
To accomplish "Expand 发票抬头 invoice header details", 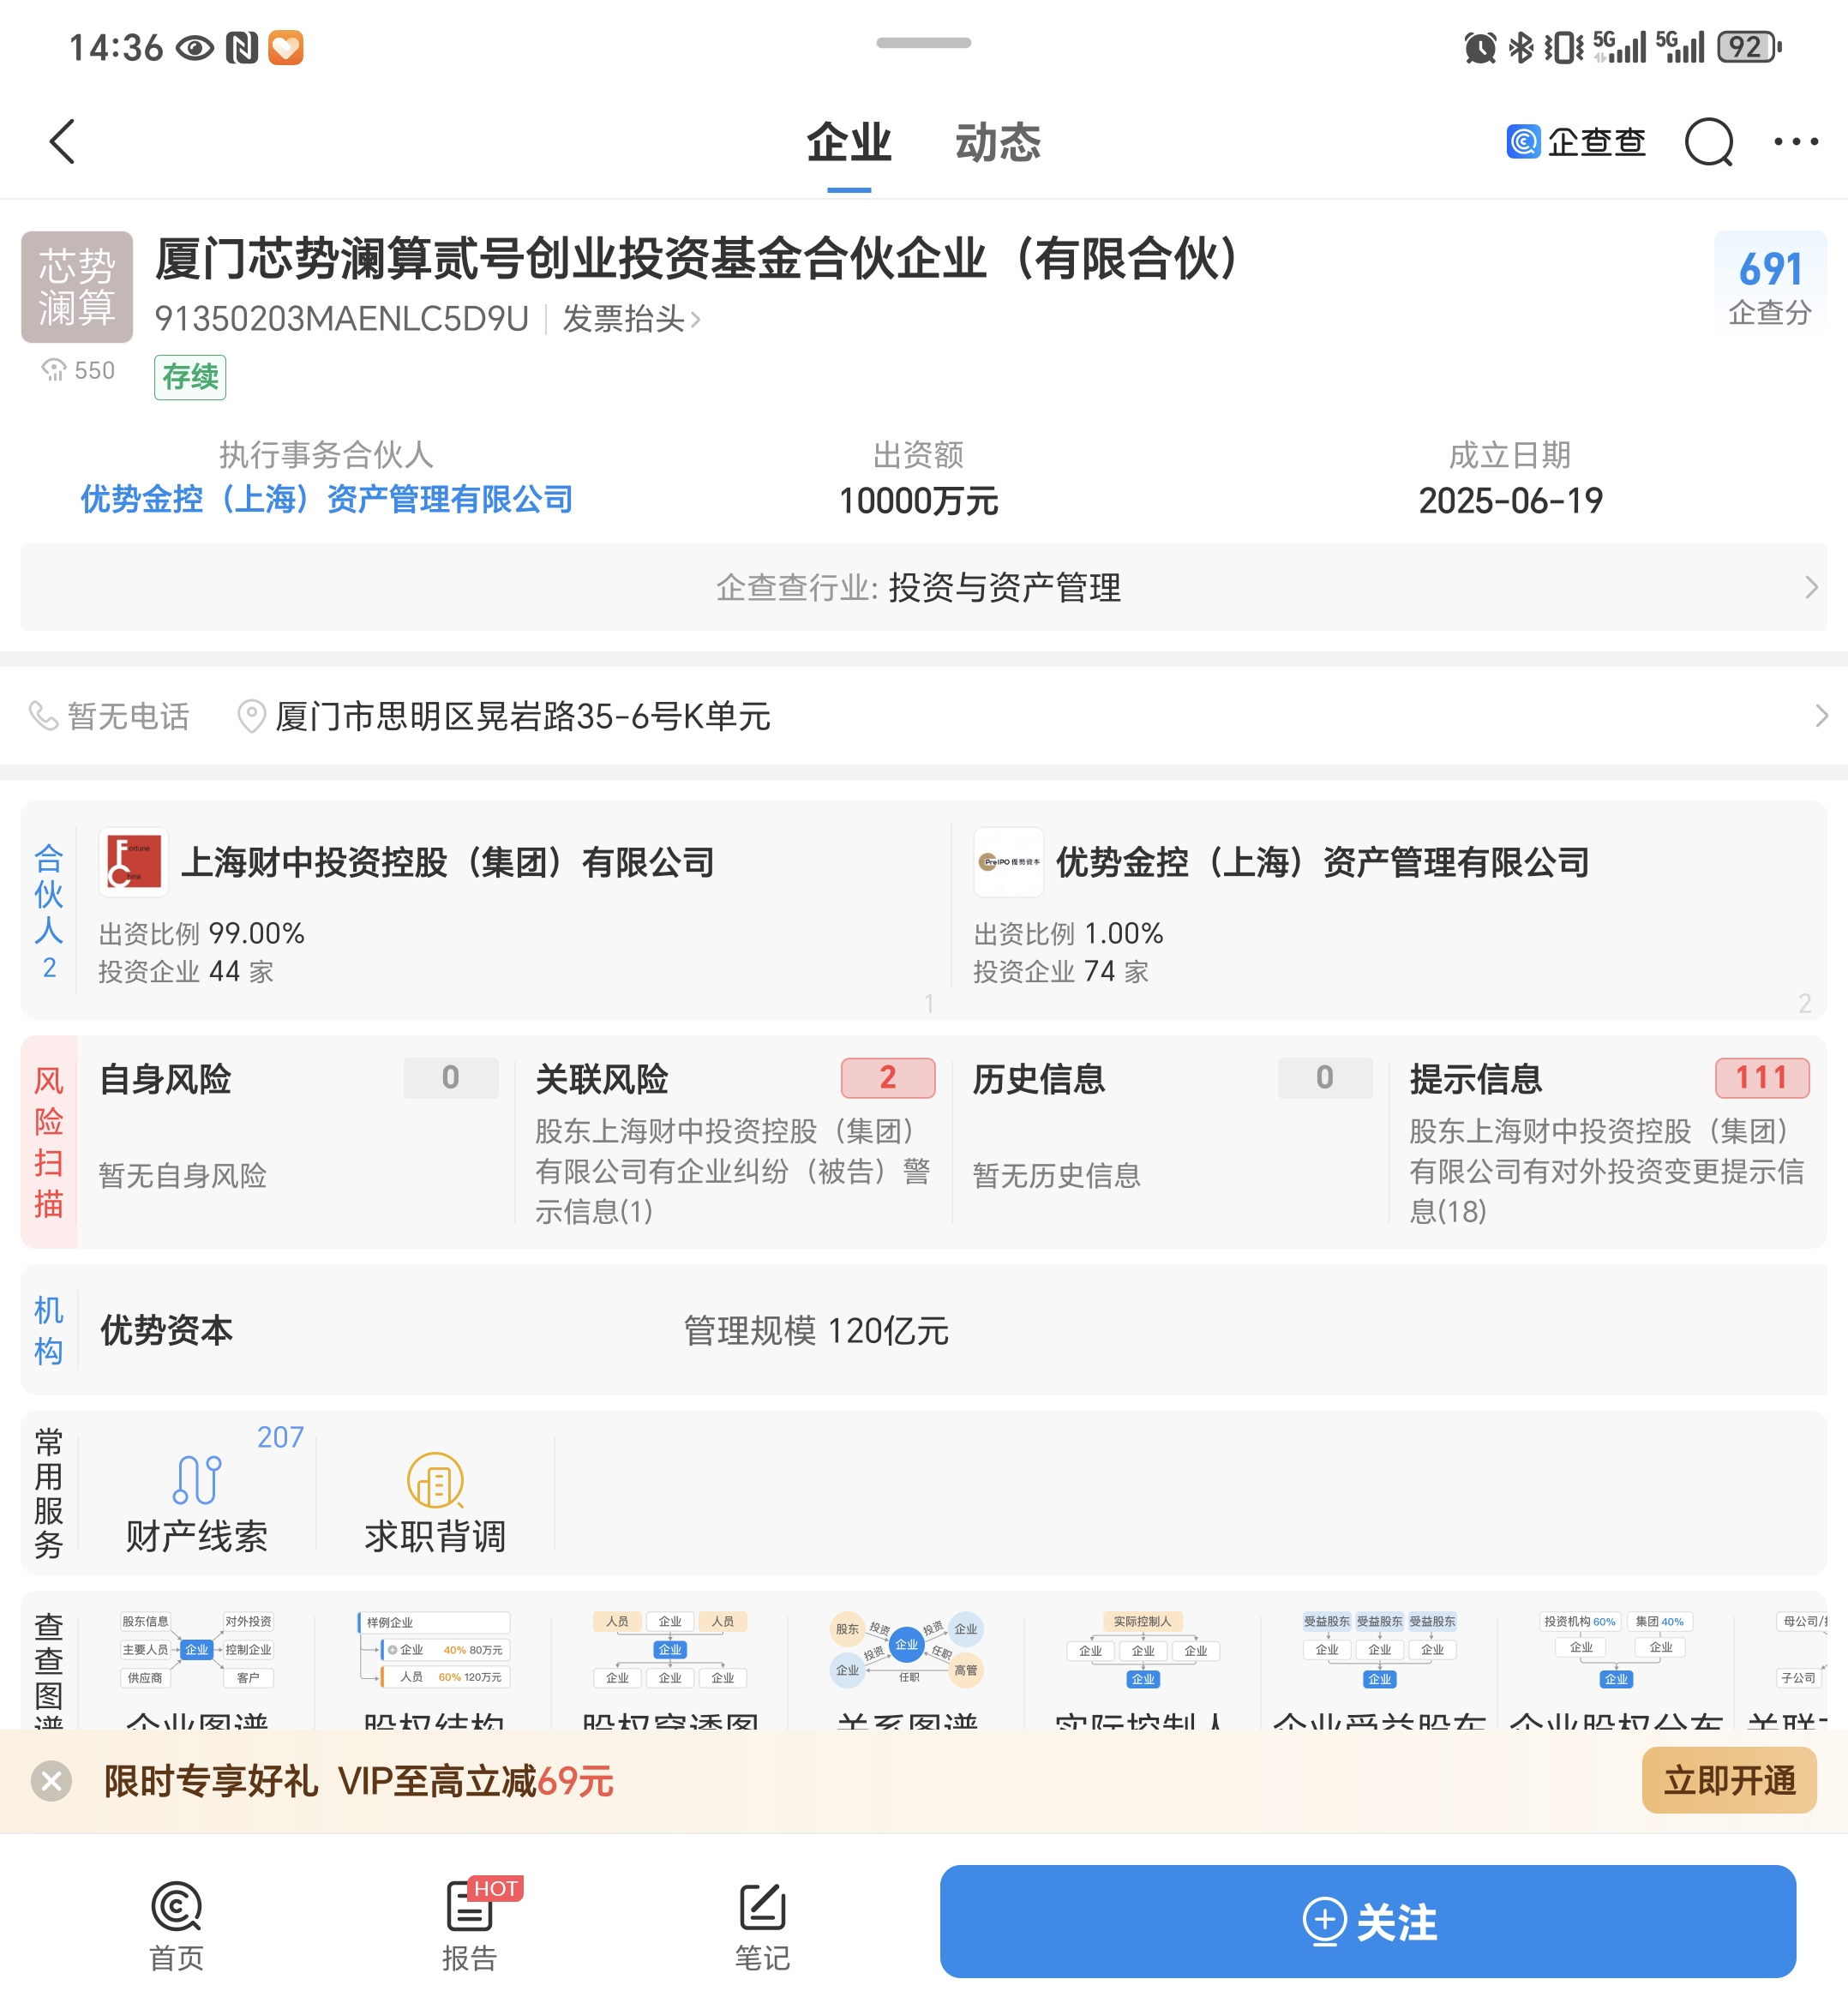I will (630, 319).
